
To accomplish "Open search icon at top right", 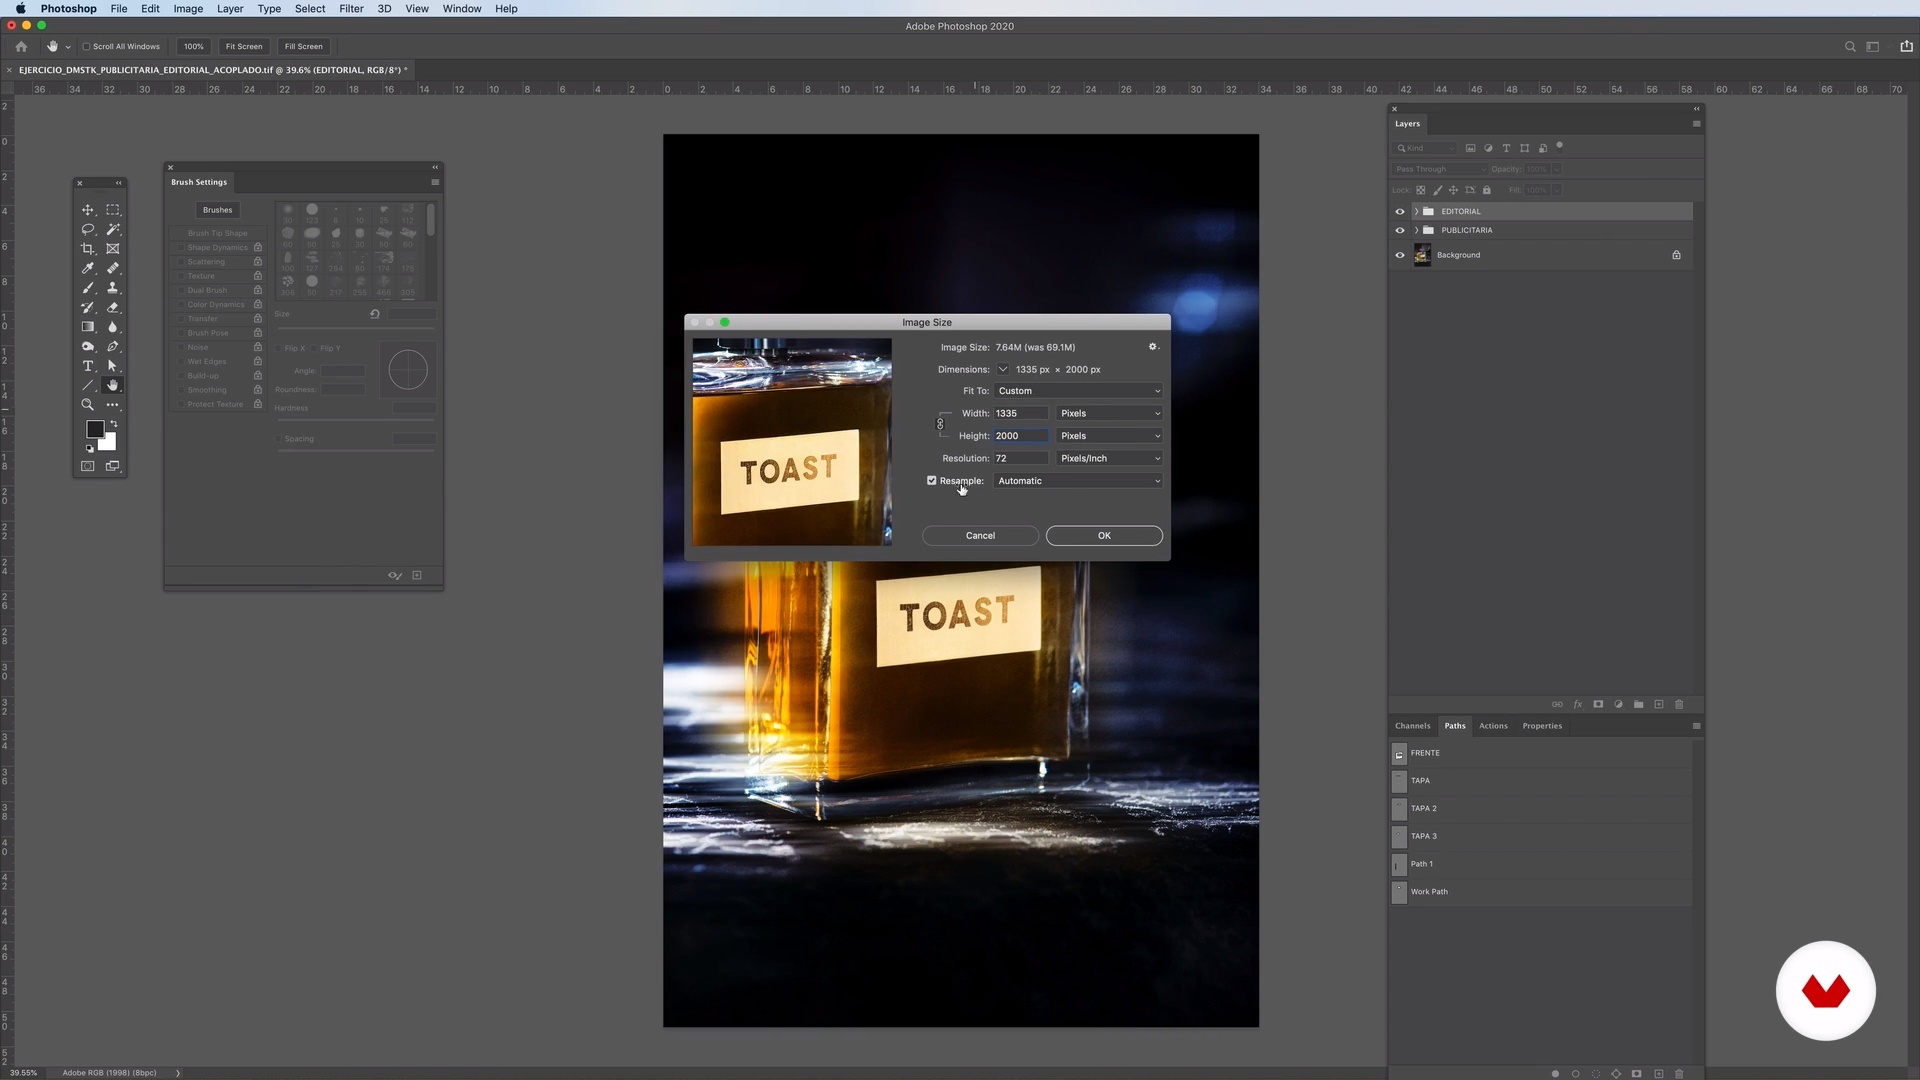I will coord(1850,46).
